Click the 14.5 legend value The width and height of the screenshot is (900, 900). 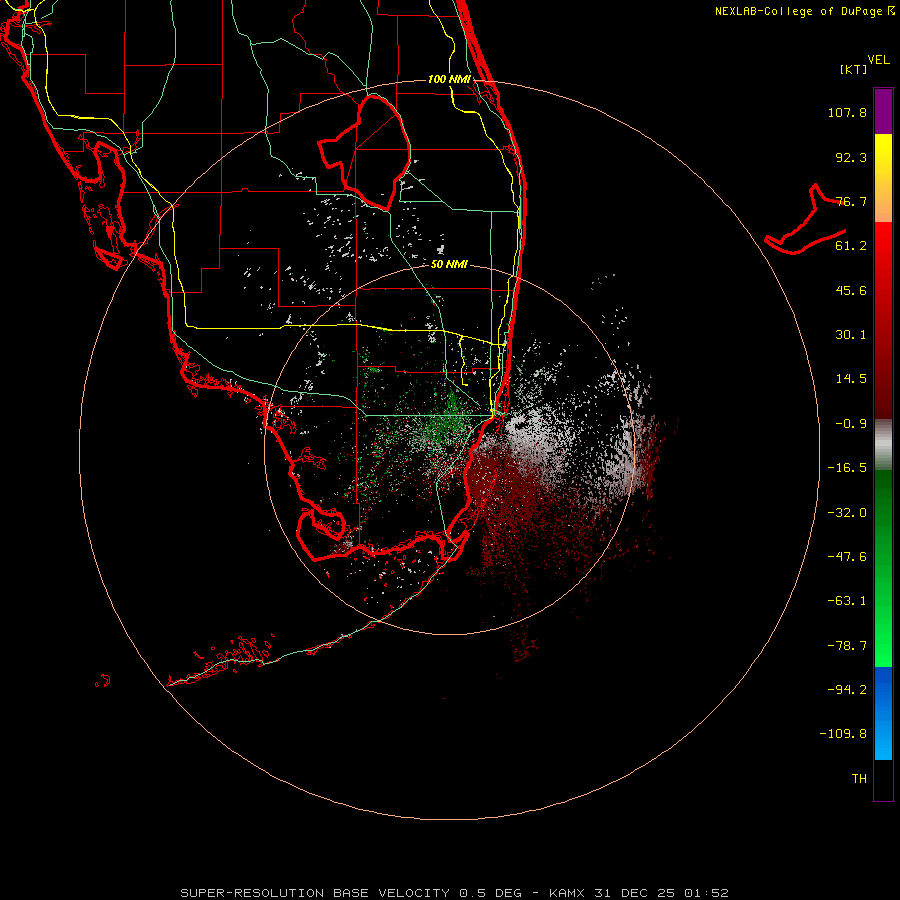(851, 379)
